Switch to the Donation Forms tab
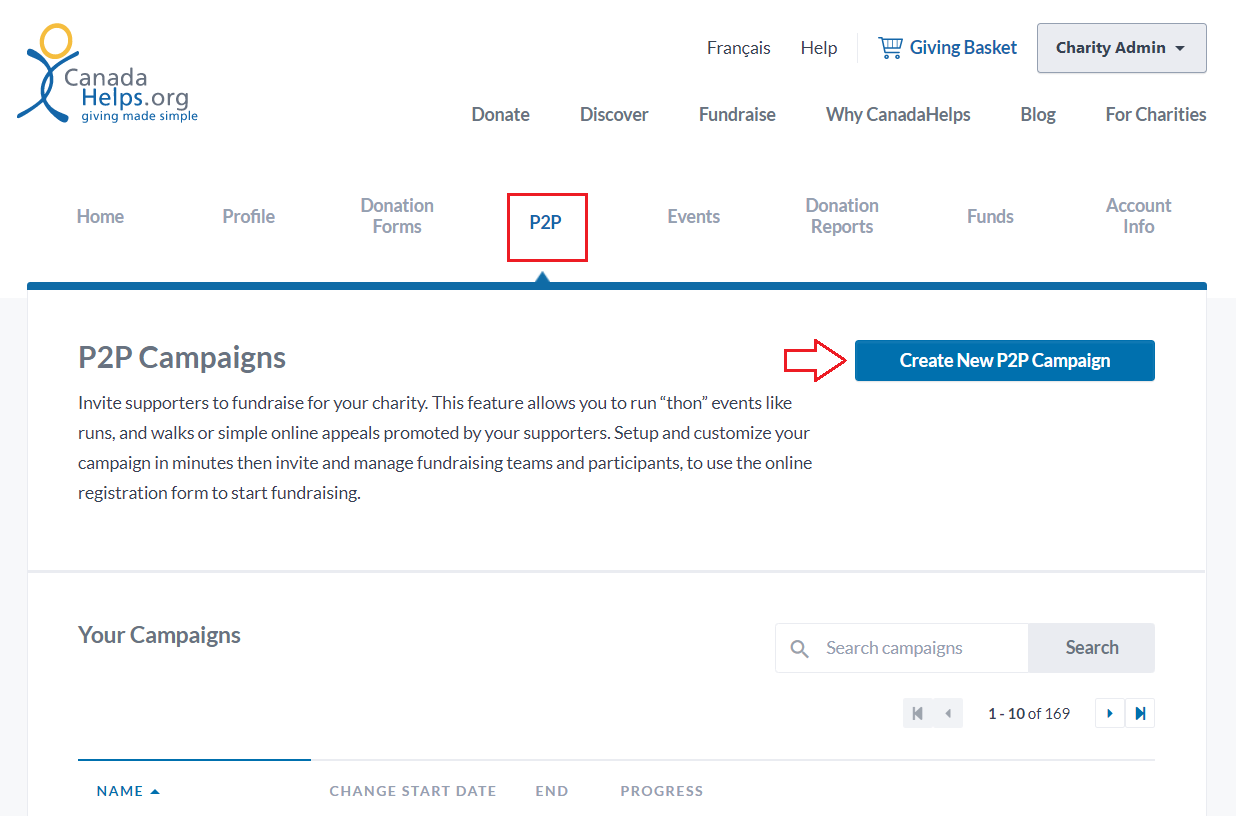 pos(397,216)
